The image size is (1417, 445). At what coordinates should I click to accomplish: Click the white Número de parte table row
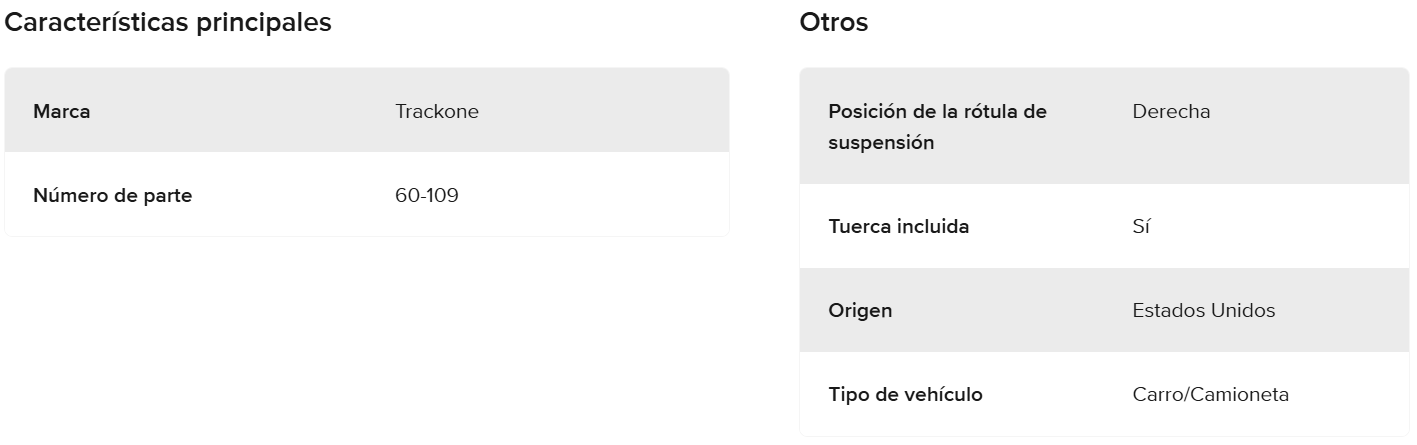tap(600, 196)
